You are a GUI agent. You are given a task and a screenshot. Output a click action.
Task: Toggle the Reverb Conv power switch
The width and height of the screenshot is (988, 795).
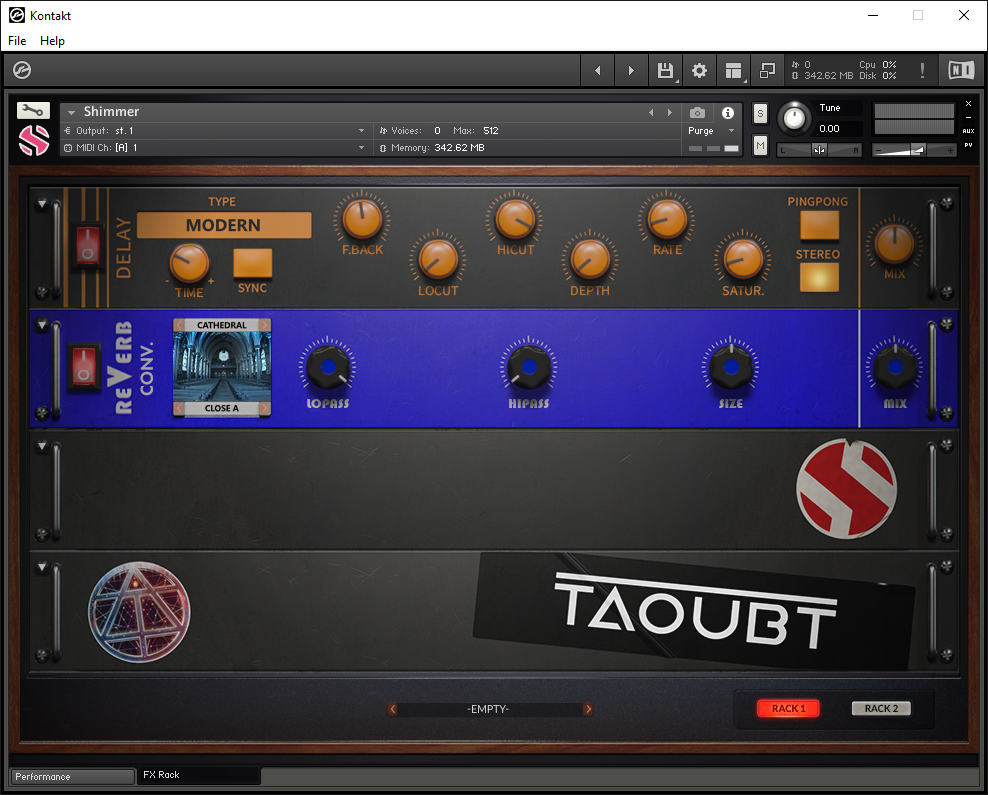click(83, 365)
